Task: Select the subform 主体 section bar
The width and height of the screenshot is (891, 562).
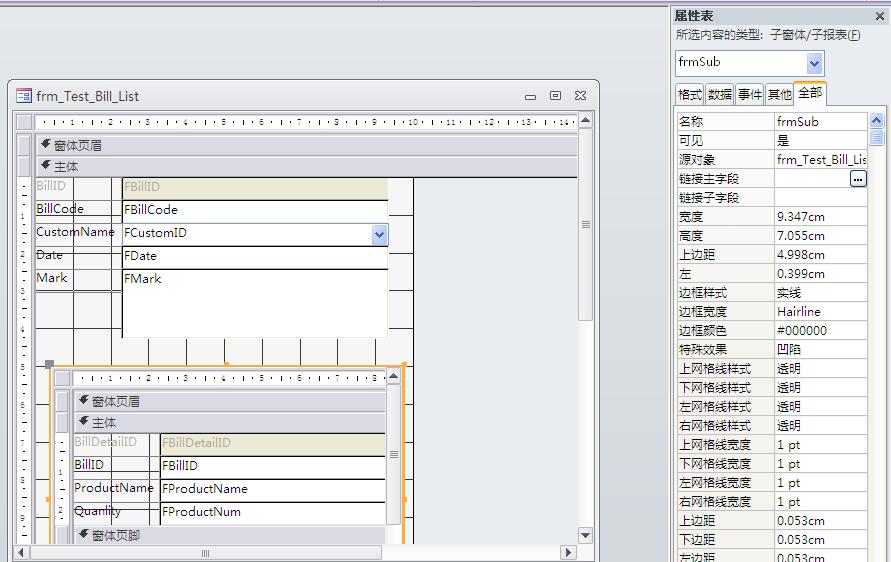Action: [230, 423]
